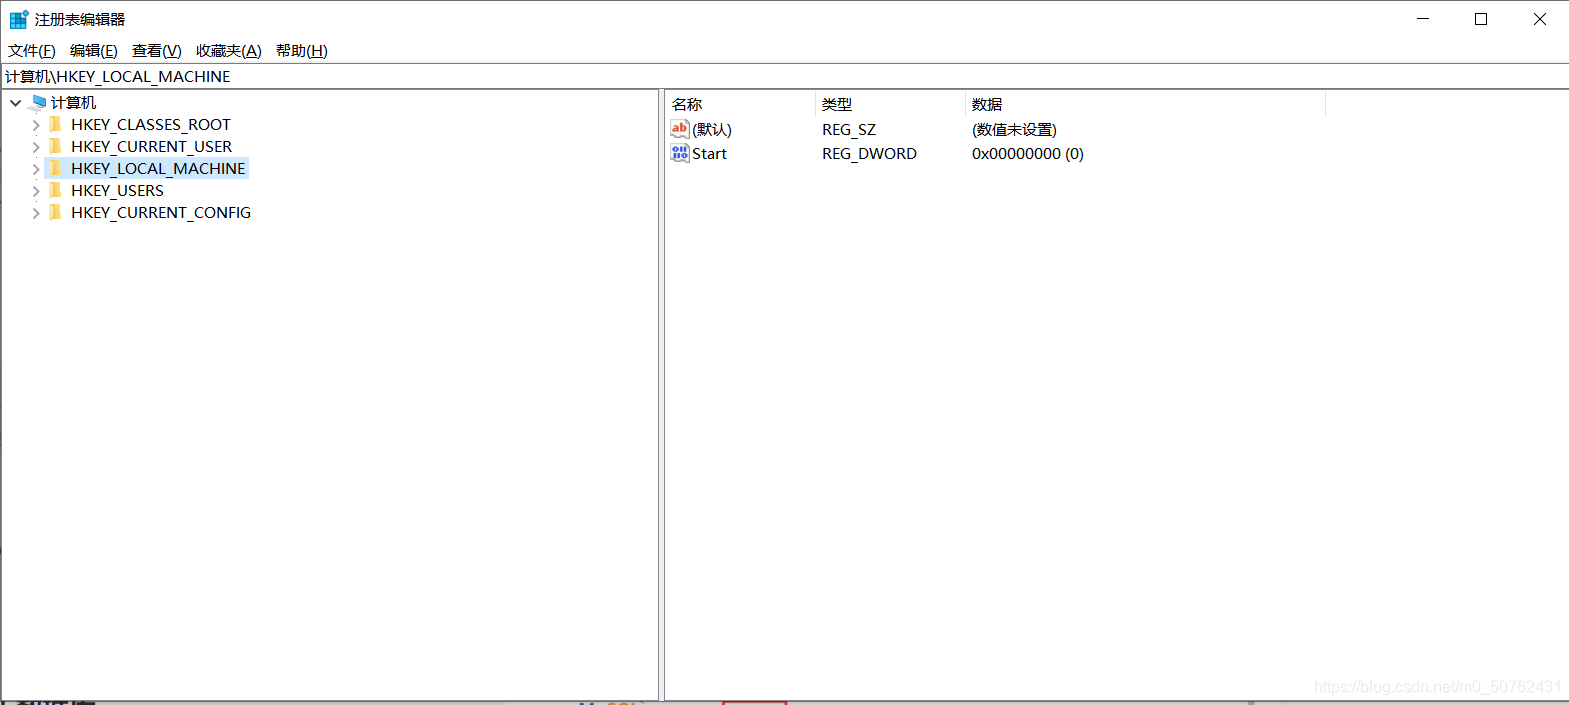Click the folder icon of HKEY_LOCAL_MACHINE

(x=55, y=168)
